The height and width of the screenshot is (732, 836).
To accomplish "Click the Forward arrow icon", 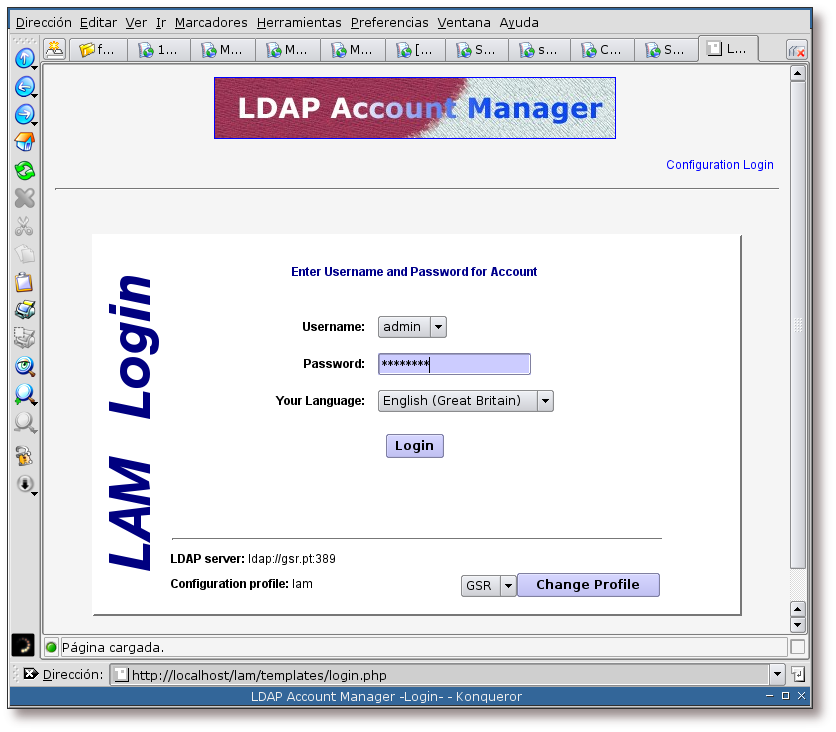I will pyautogui.click(x=23, y=115).
